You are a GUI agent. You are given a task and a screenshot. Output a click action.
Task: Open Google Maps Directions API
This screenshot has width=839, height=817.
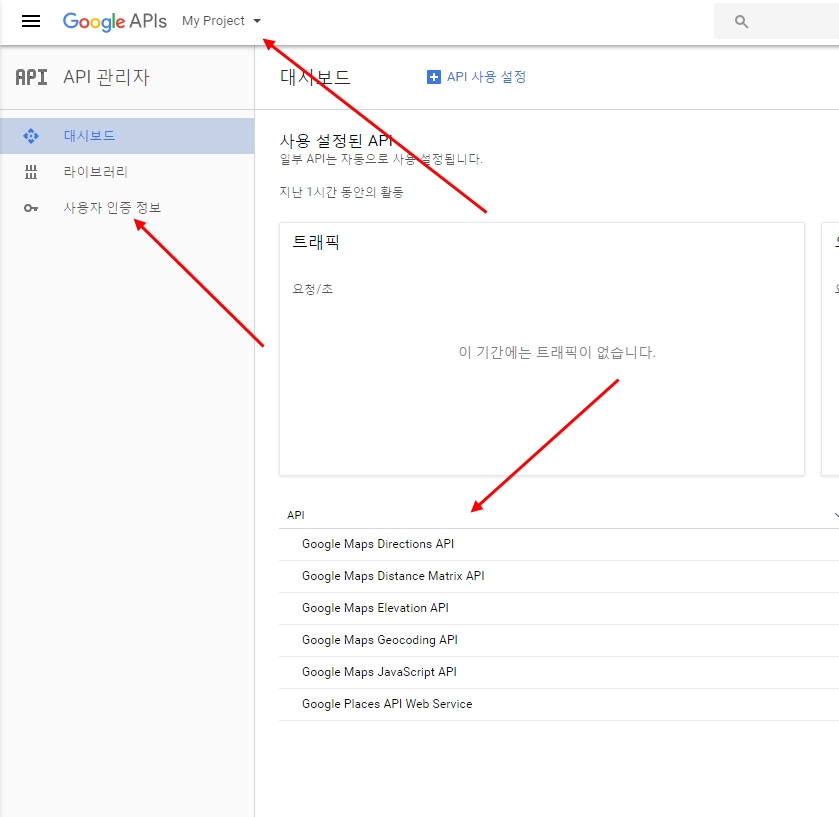click(x=377, y=544)
